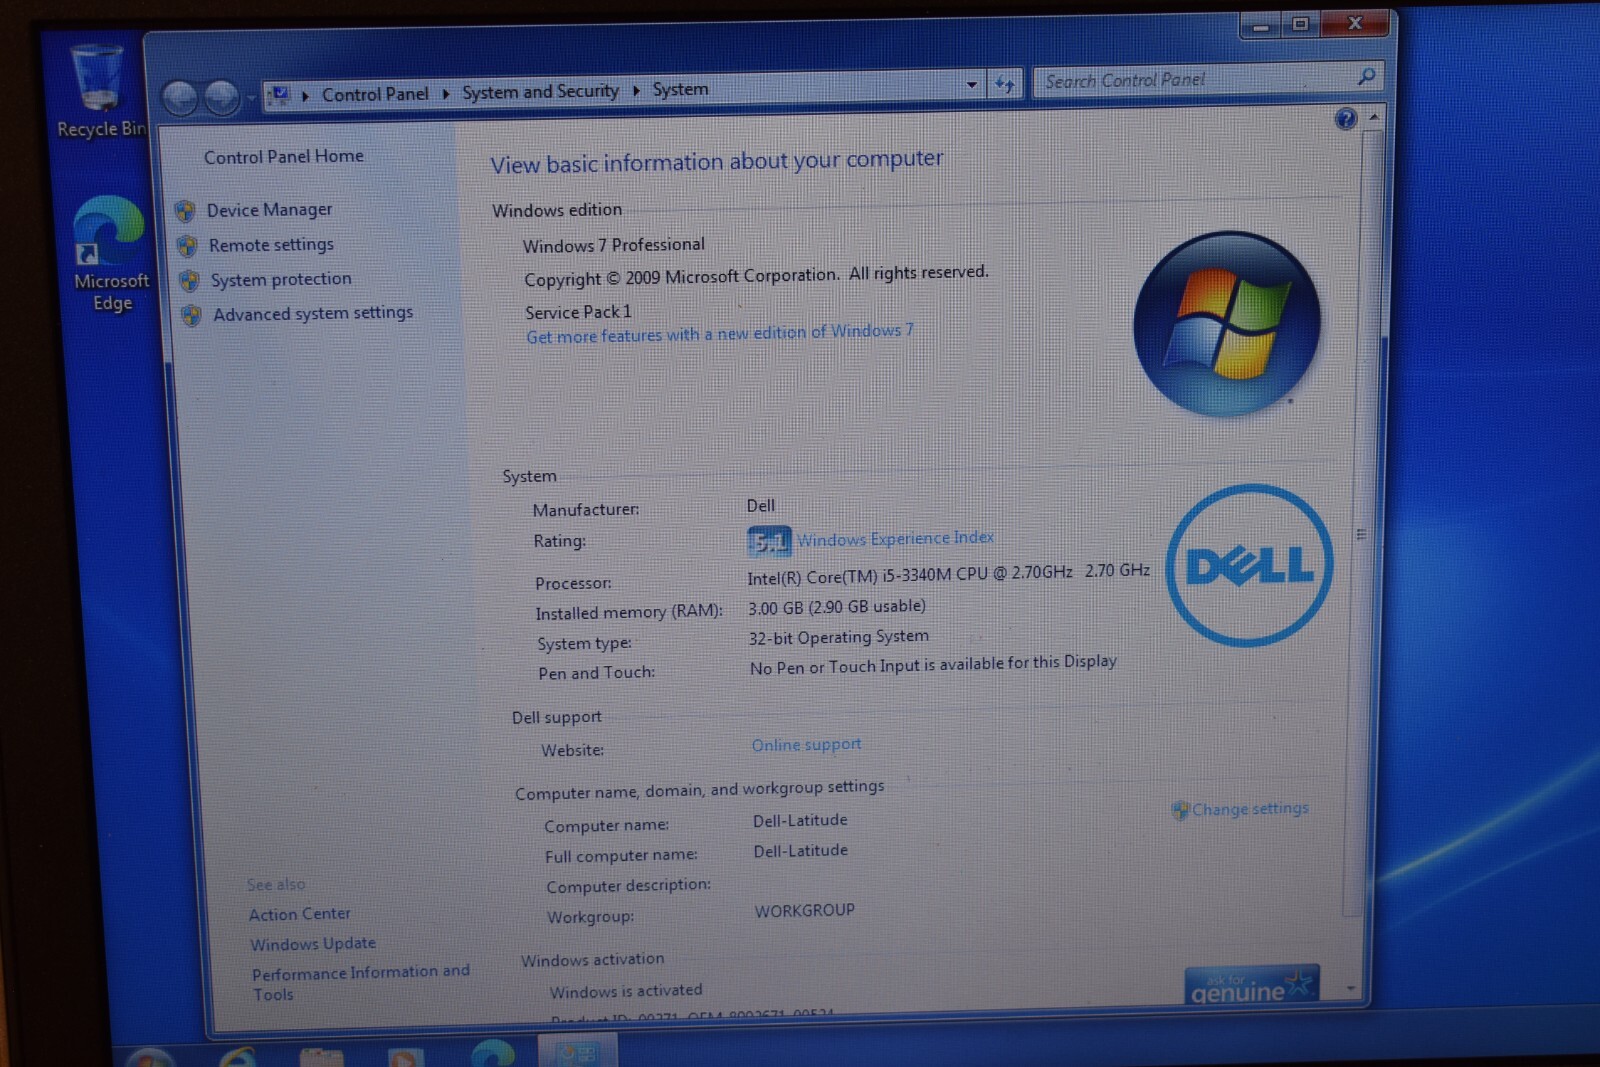Screen dimensions: 1600x1067
Task: Open Windows Experience Index link
Action: (x=895, y=538)
